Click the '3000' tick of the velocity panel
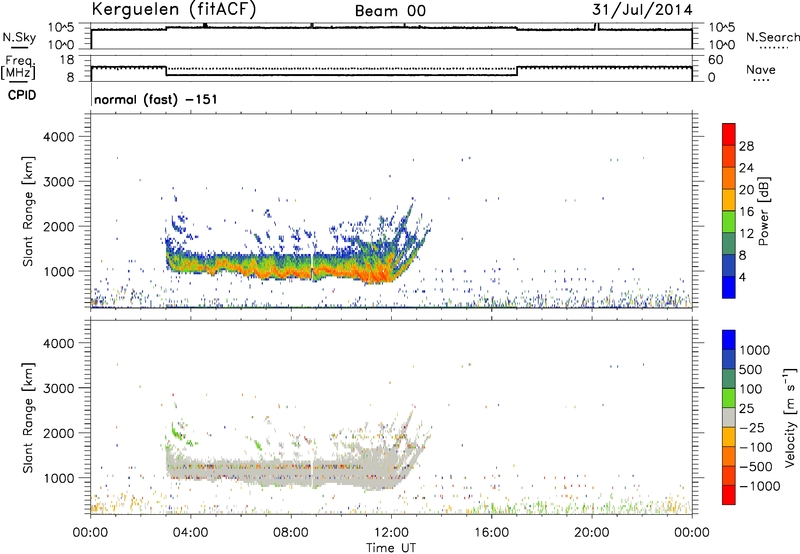 point(59,388)
